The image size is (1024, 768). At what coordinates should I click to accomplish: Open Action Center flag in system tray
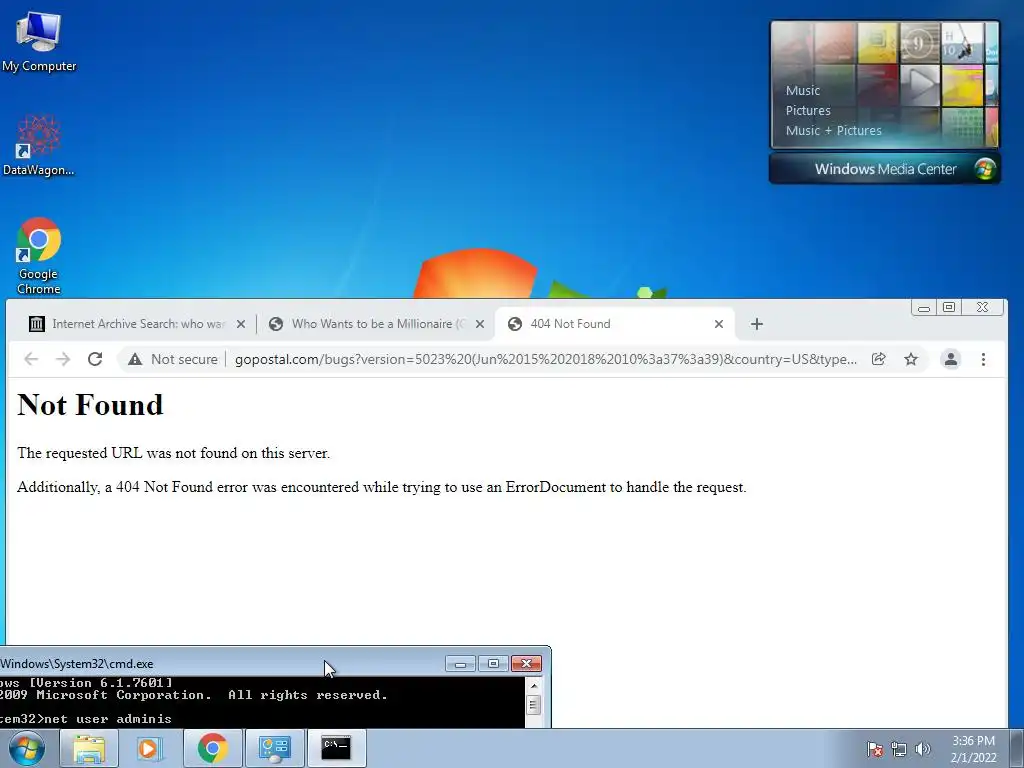click(x=874, y=749)
